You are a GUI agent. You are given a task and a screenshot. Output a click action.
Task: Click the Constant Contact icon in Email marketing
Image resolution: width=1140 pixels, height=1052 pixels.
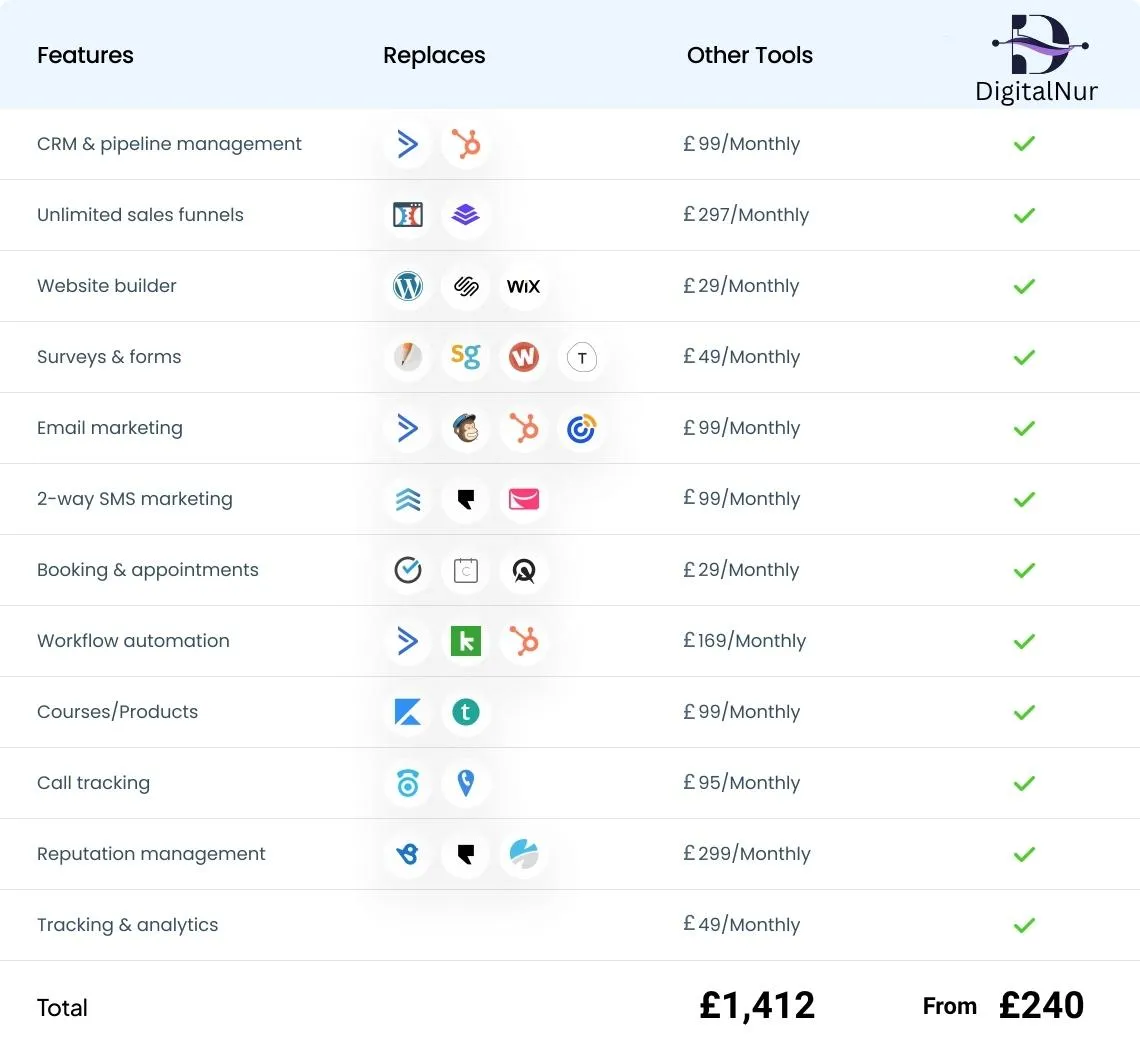[x=581, y=429]
